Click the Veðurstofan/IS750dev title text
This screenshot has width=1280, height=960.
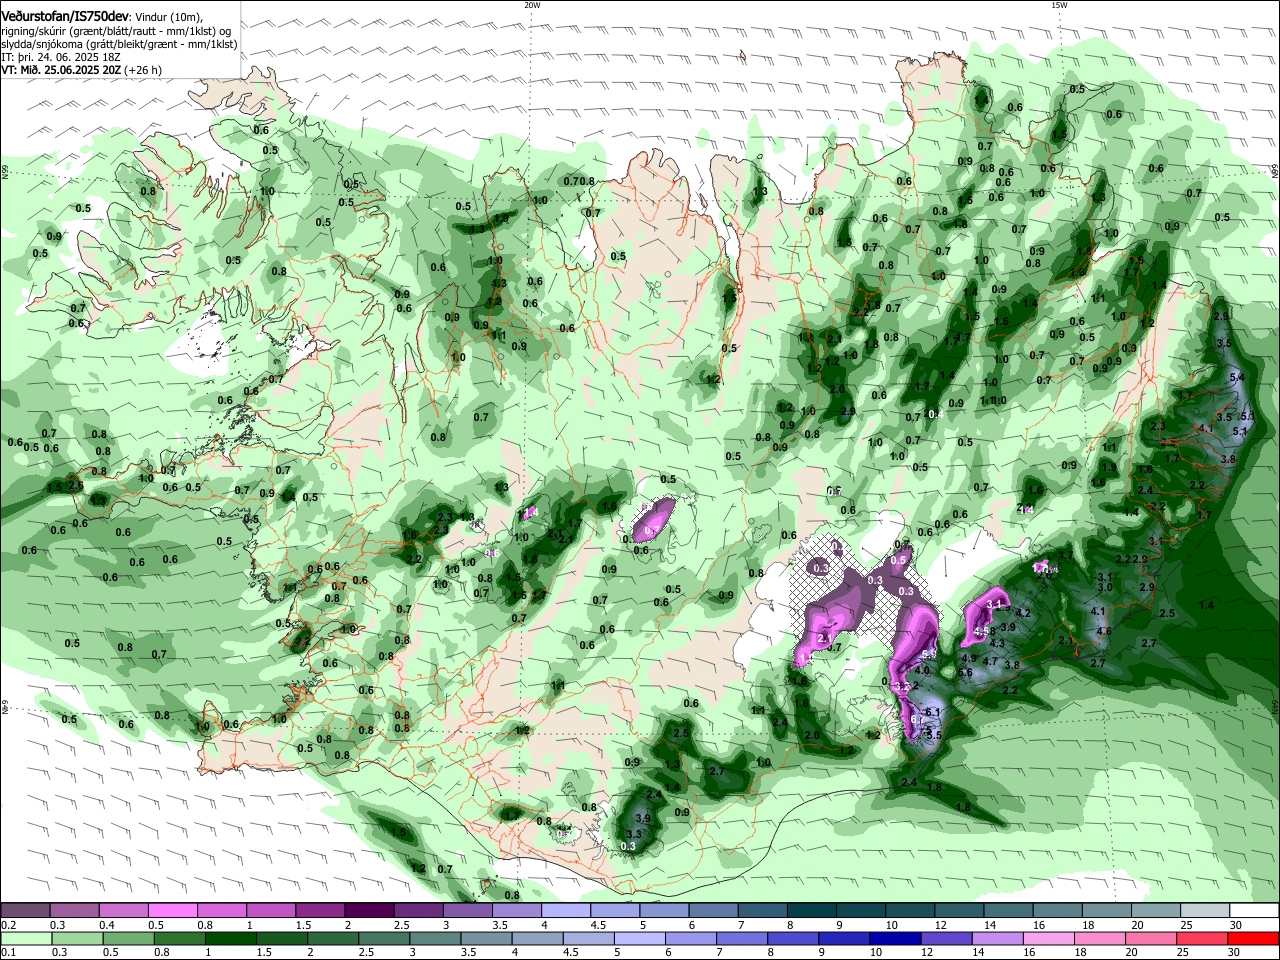[65, 17]
